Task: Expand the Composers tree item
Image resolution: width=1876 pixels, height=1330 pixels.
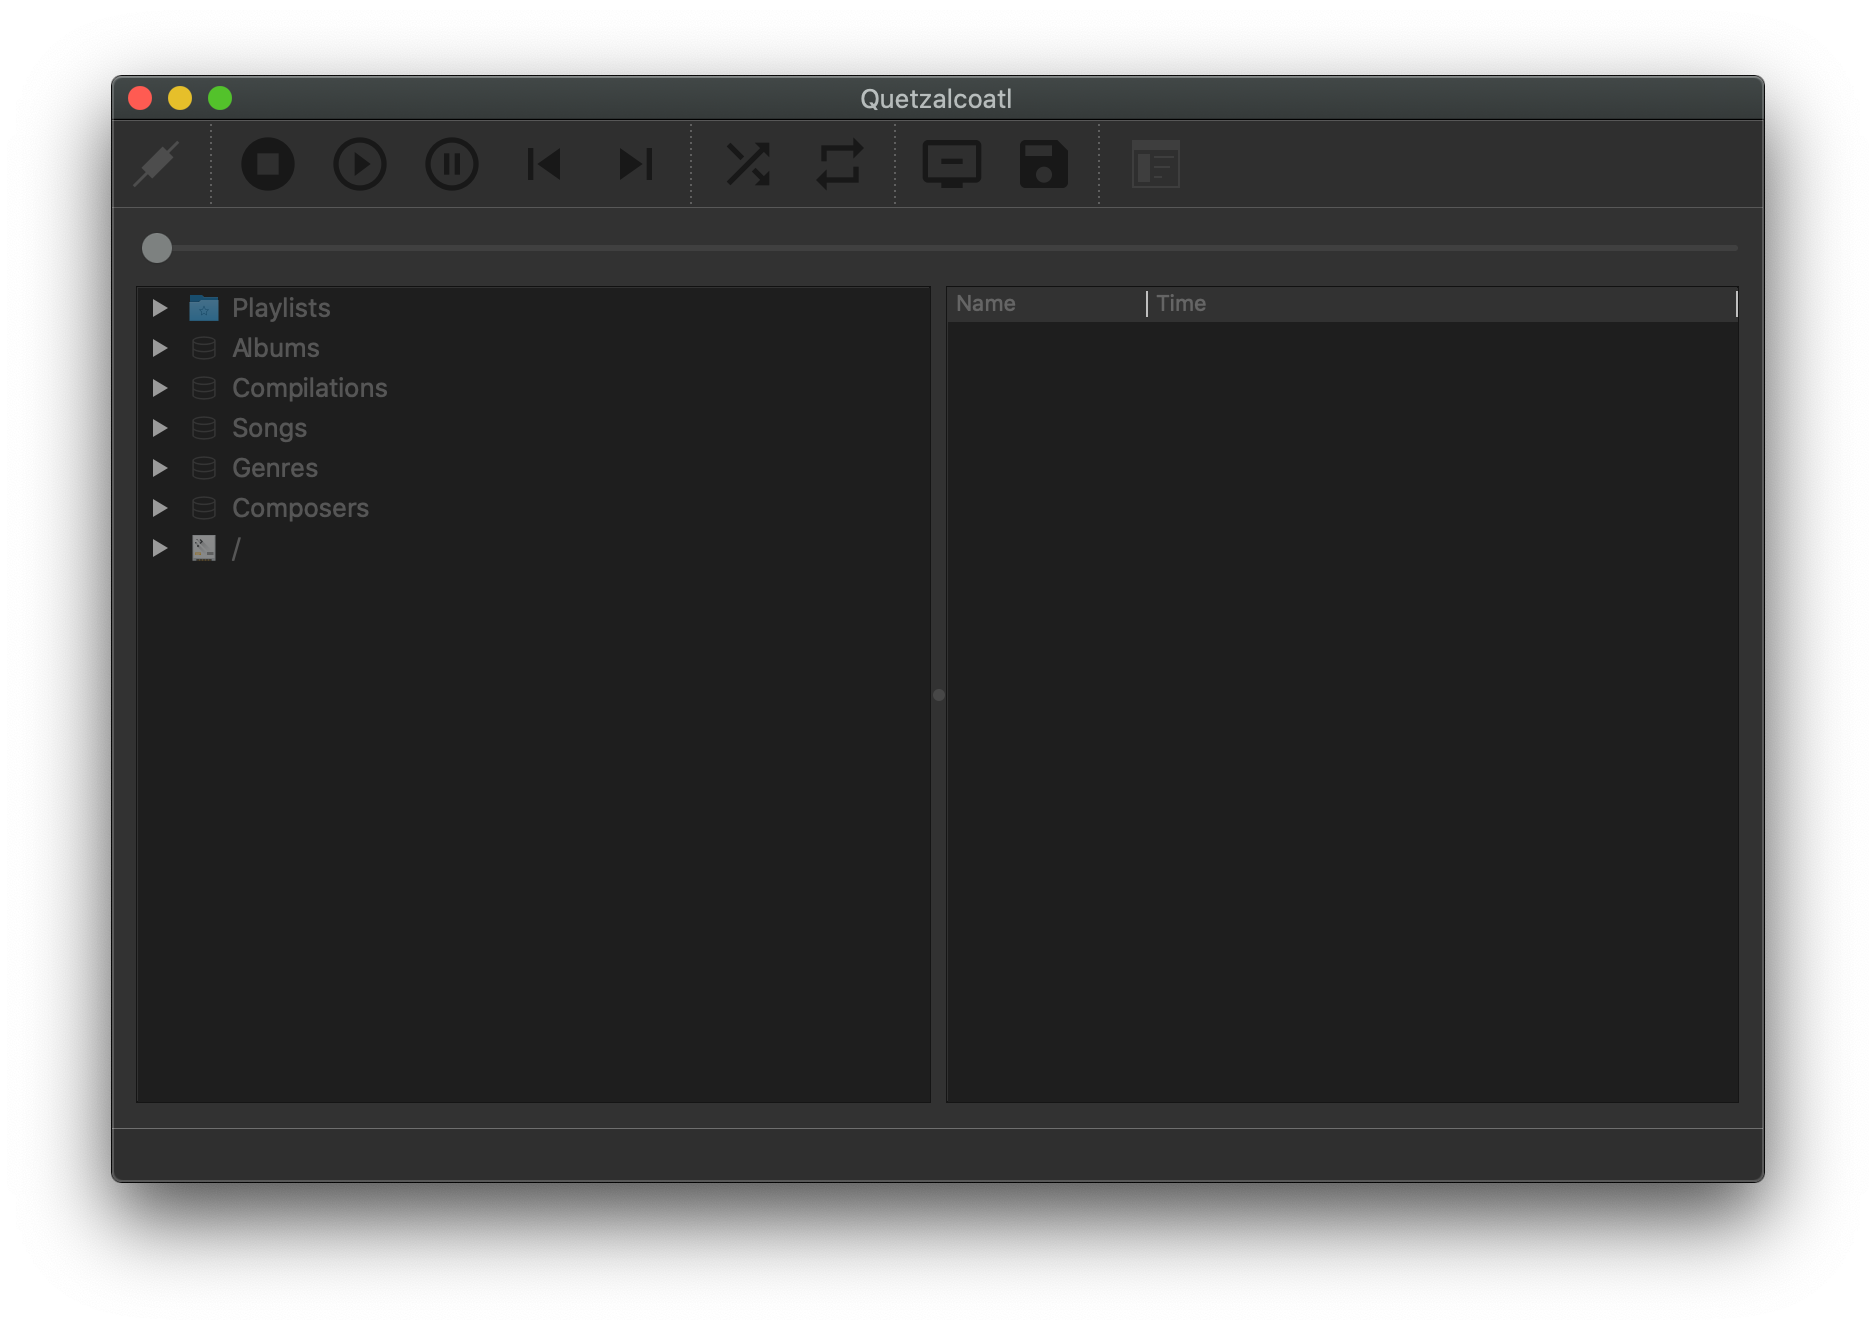Action: coord(160,507)
